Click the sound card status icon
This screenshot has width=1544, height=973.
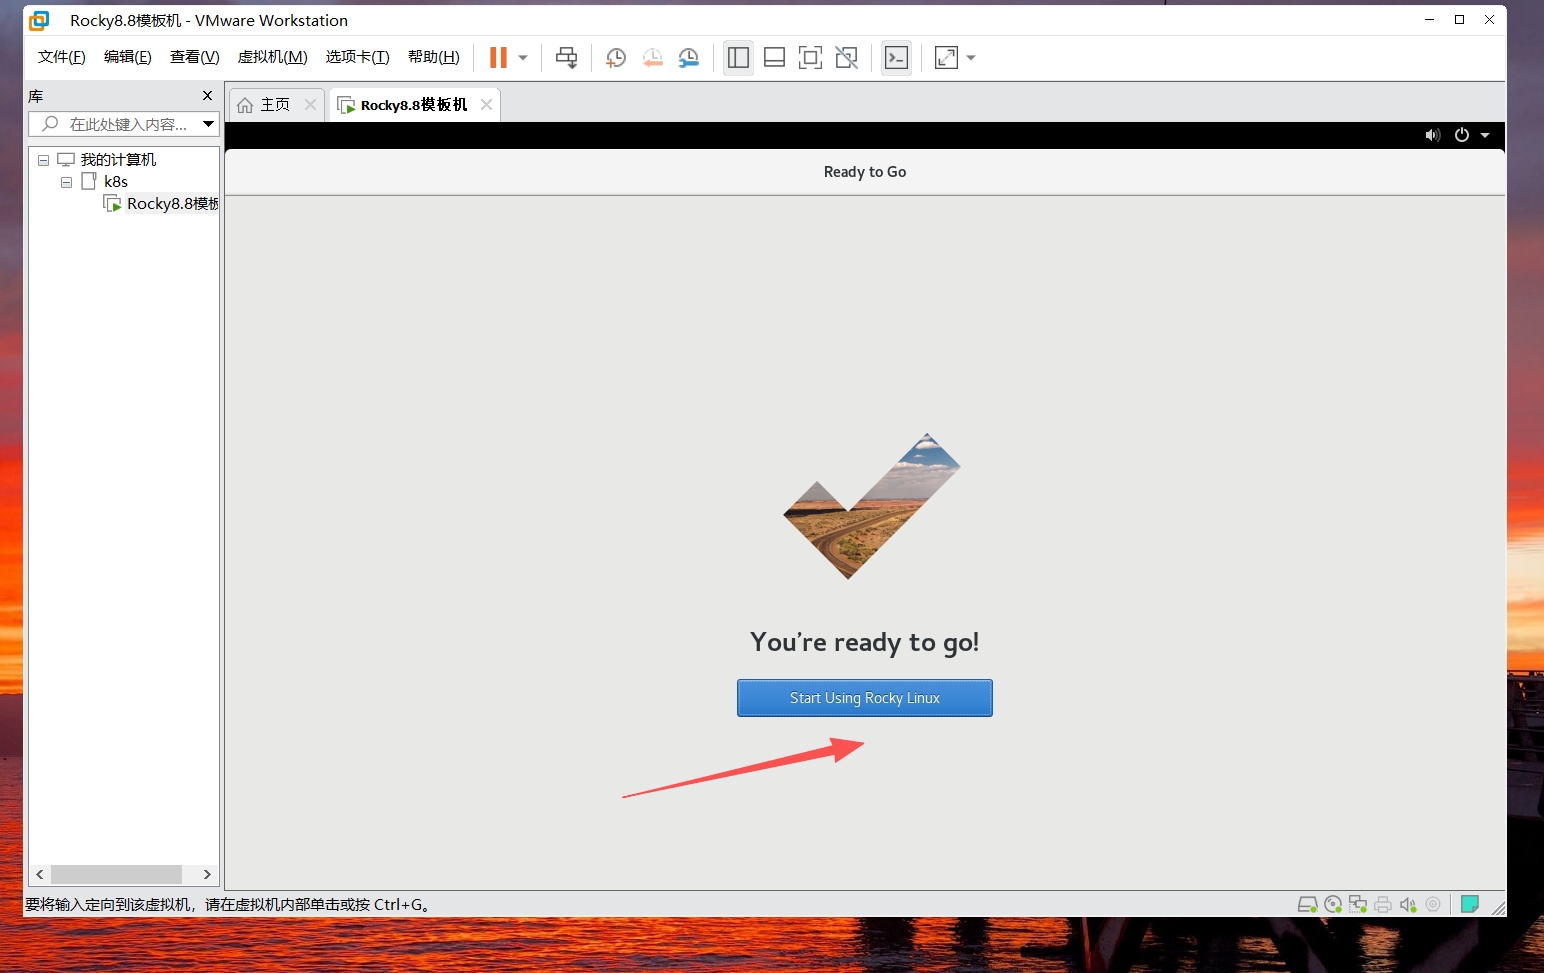click(1408, 904)
